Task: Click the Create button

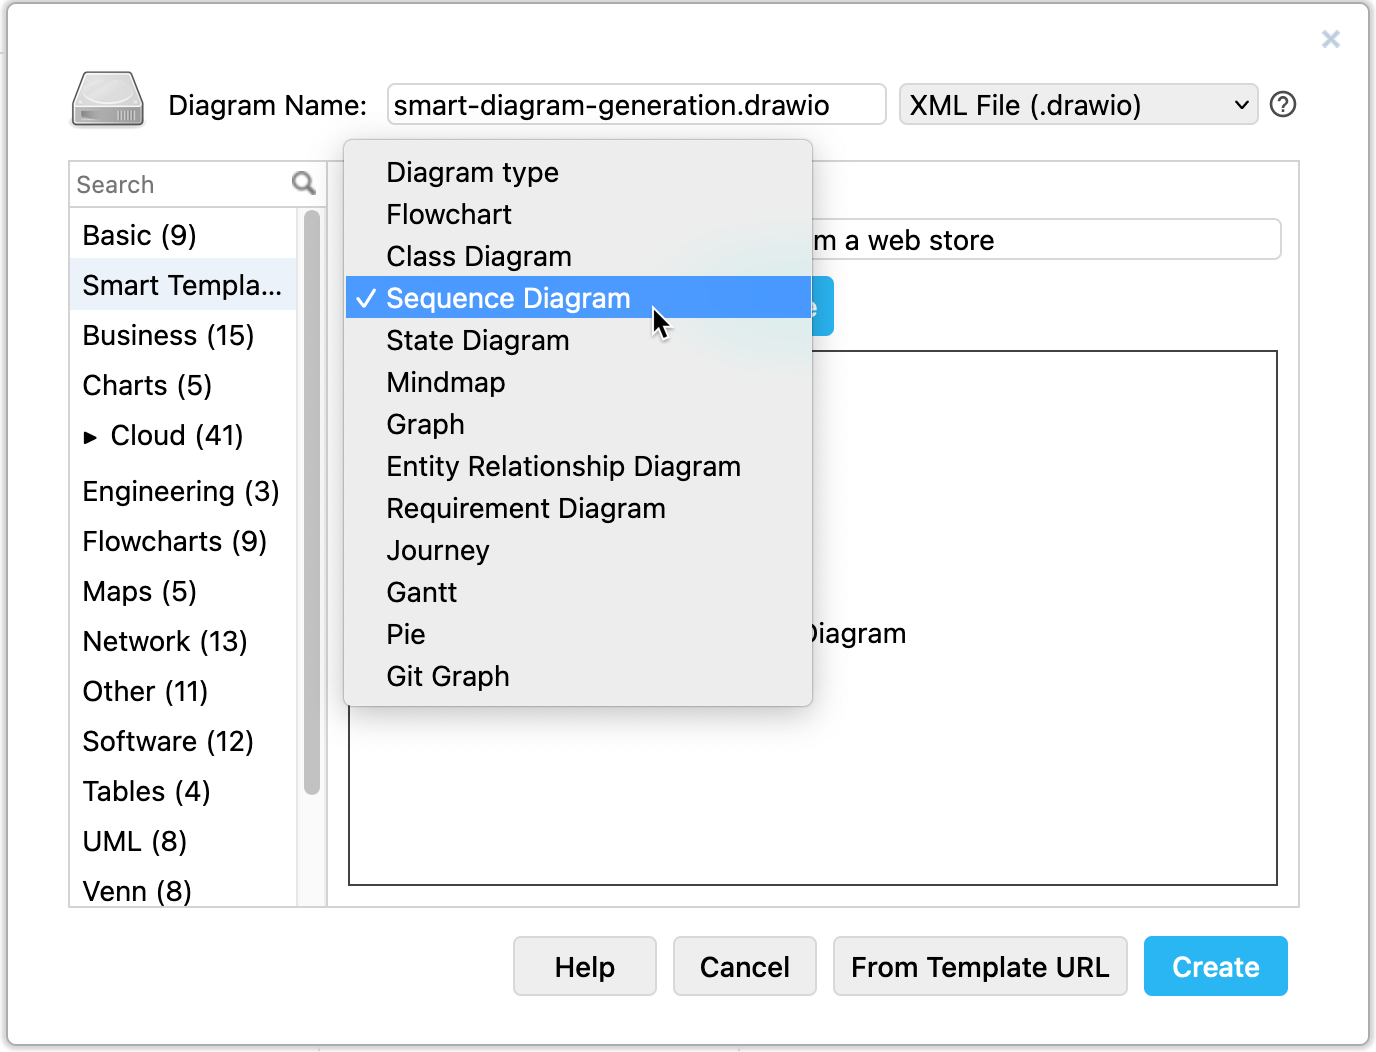Action: (1215, 966)
